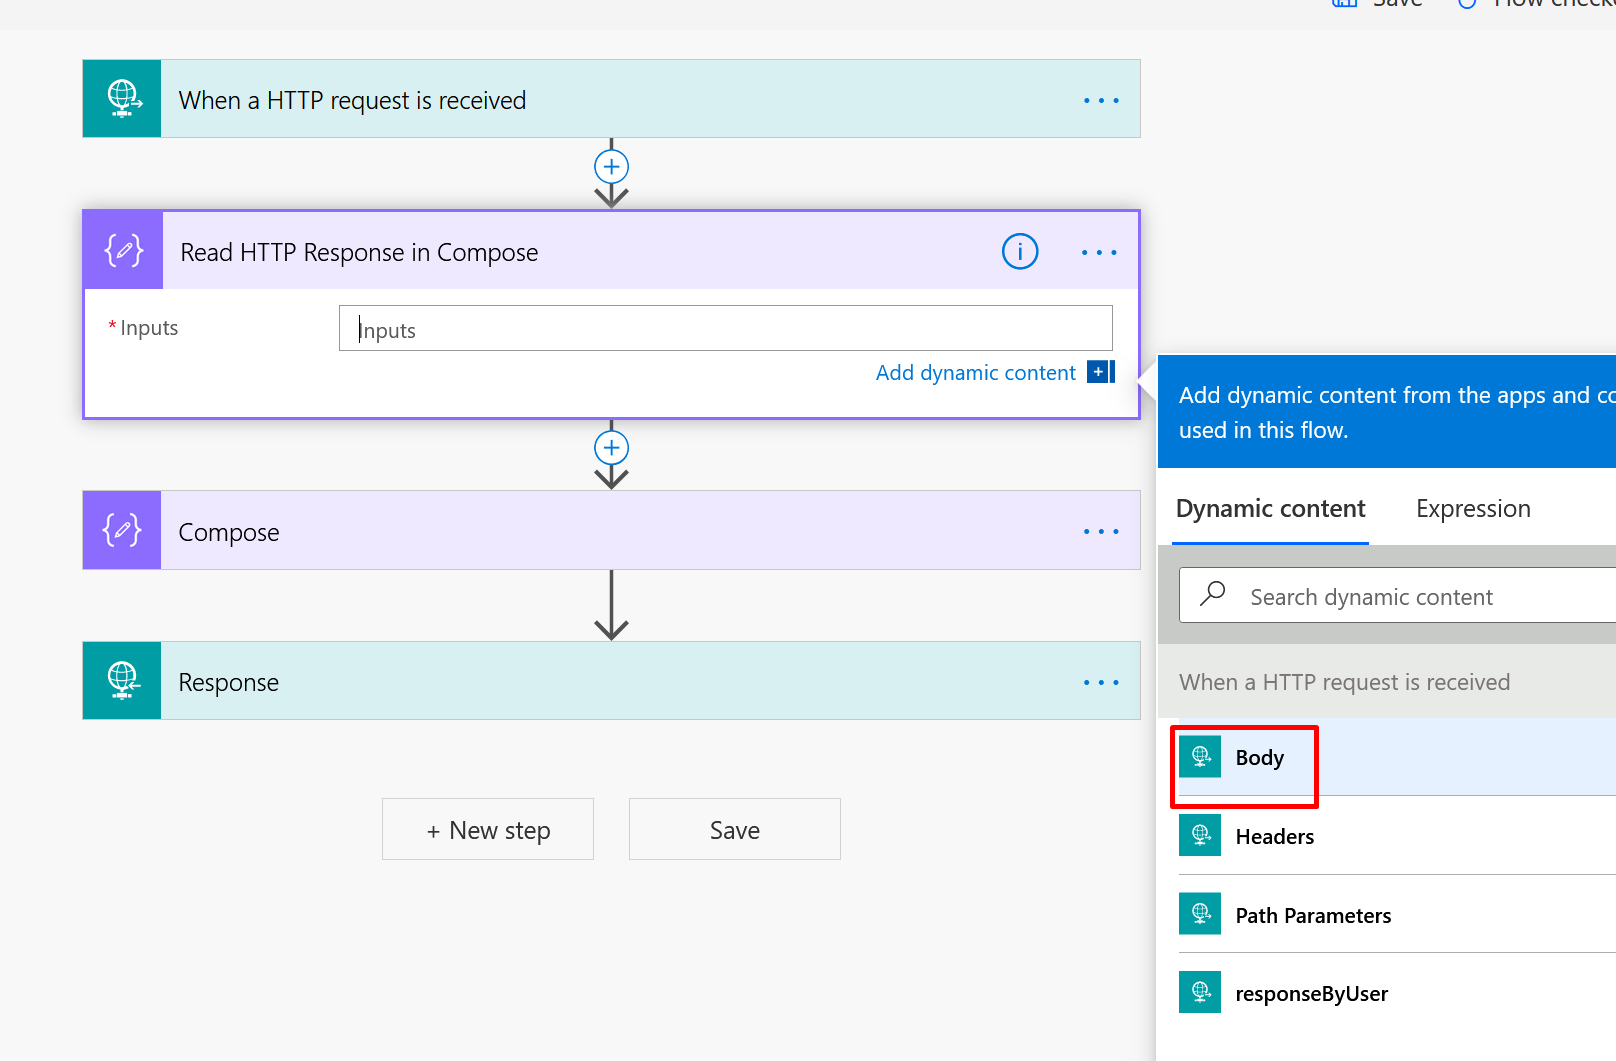Open more options for Response action

point(1101,682)
